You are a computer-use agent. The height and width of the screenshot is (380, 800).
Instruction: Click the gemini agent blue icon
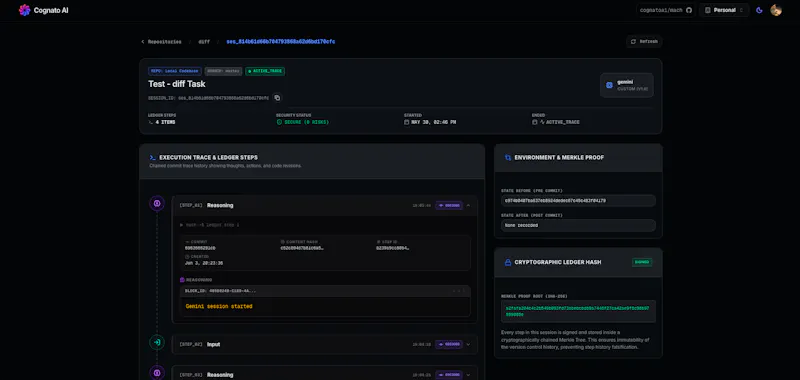(609, 85)
